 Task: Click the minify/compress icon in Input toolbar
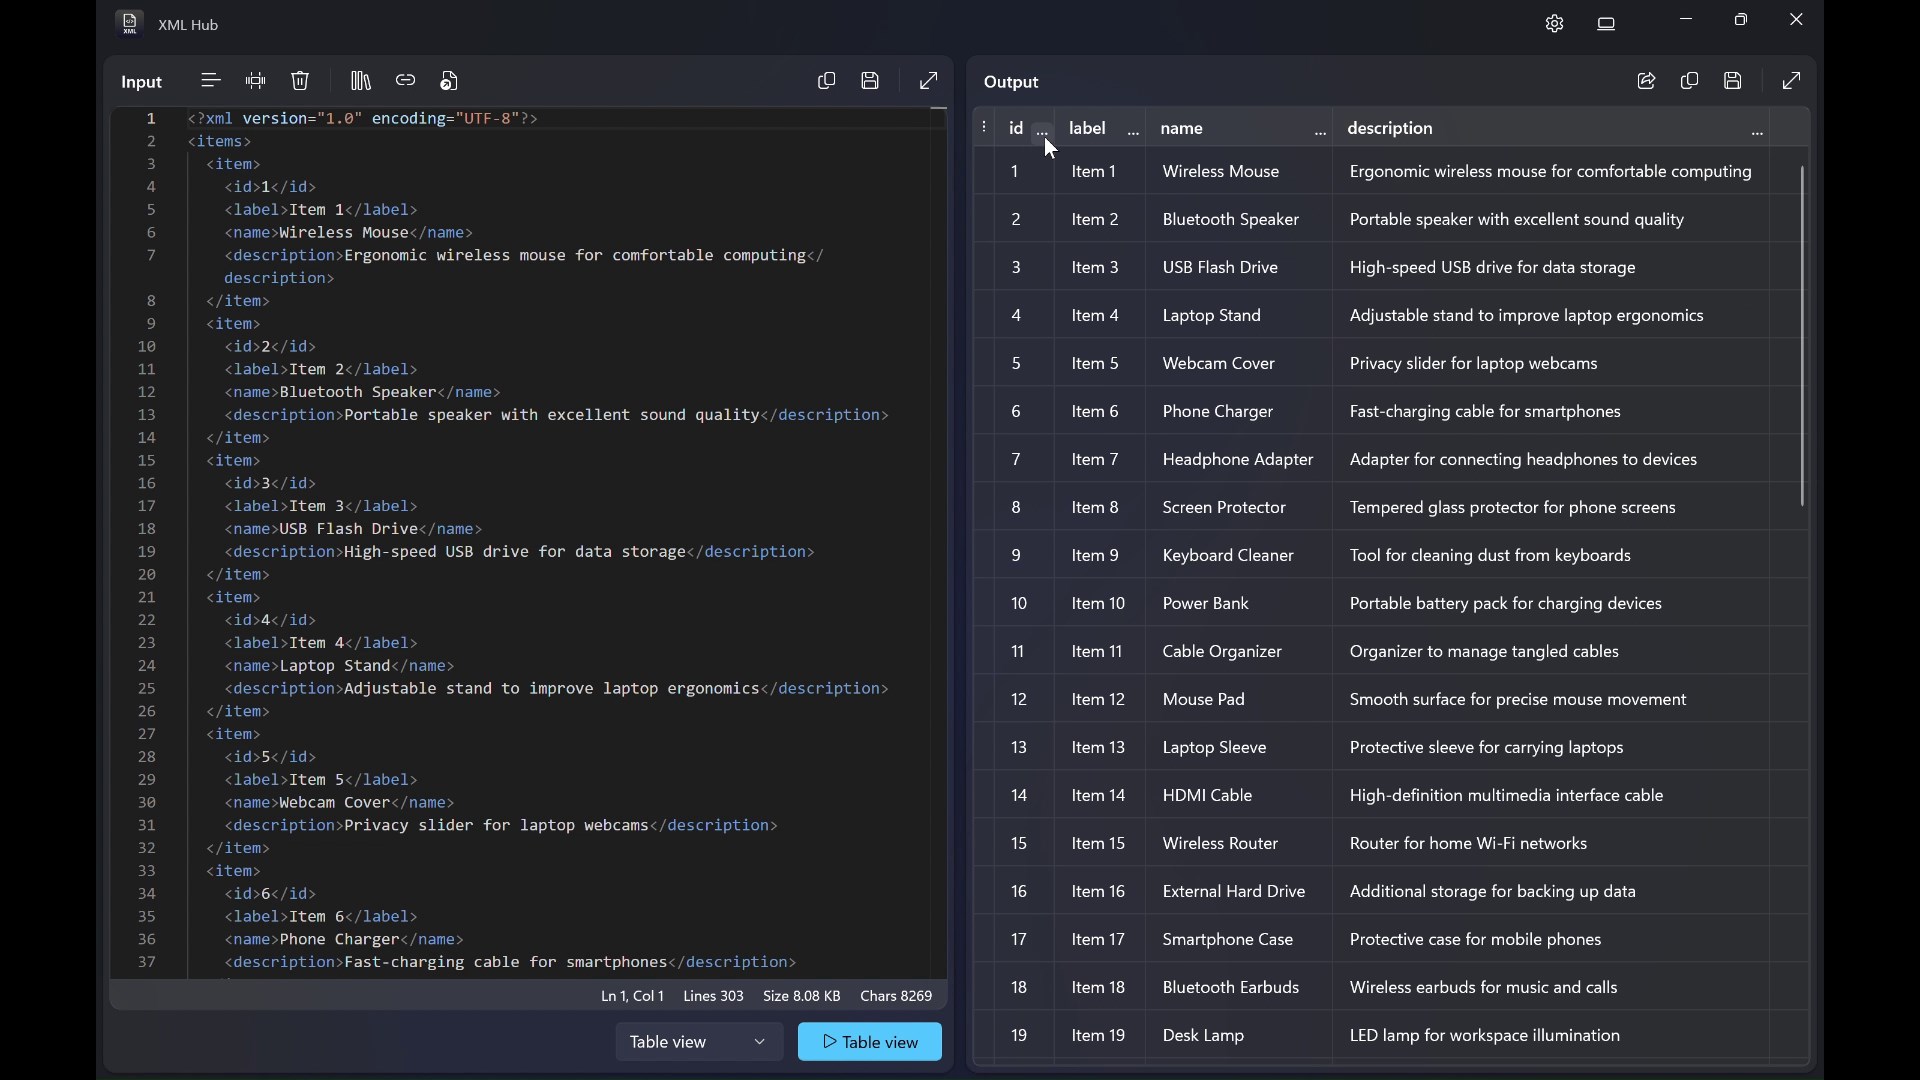pos(256,81)
